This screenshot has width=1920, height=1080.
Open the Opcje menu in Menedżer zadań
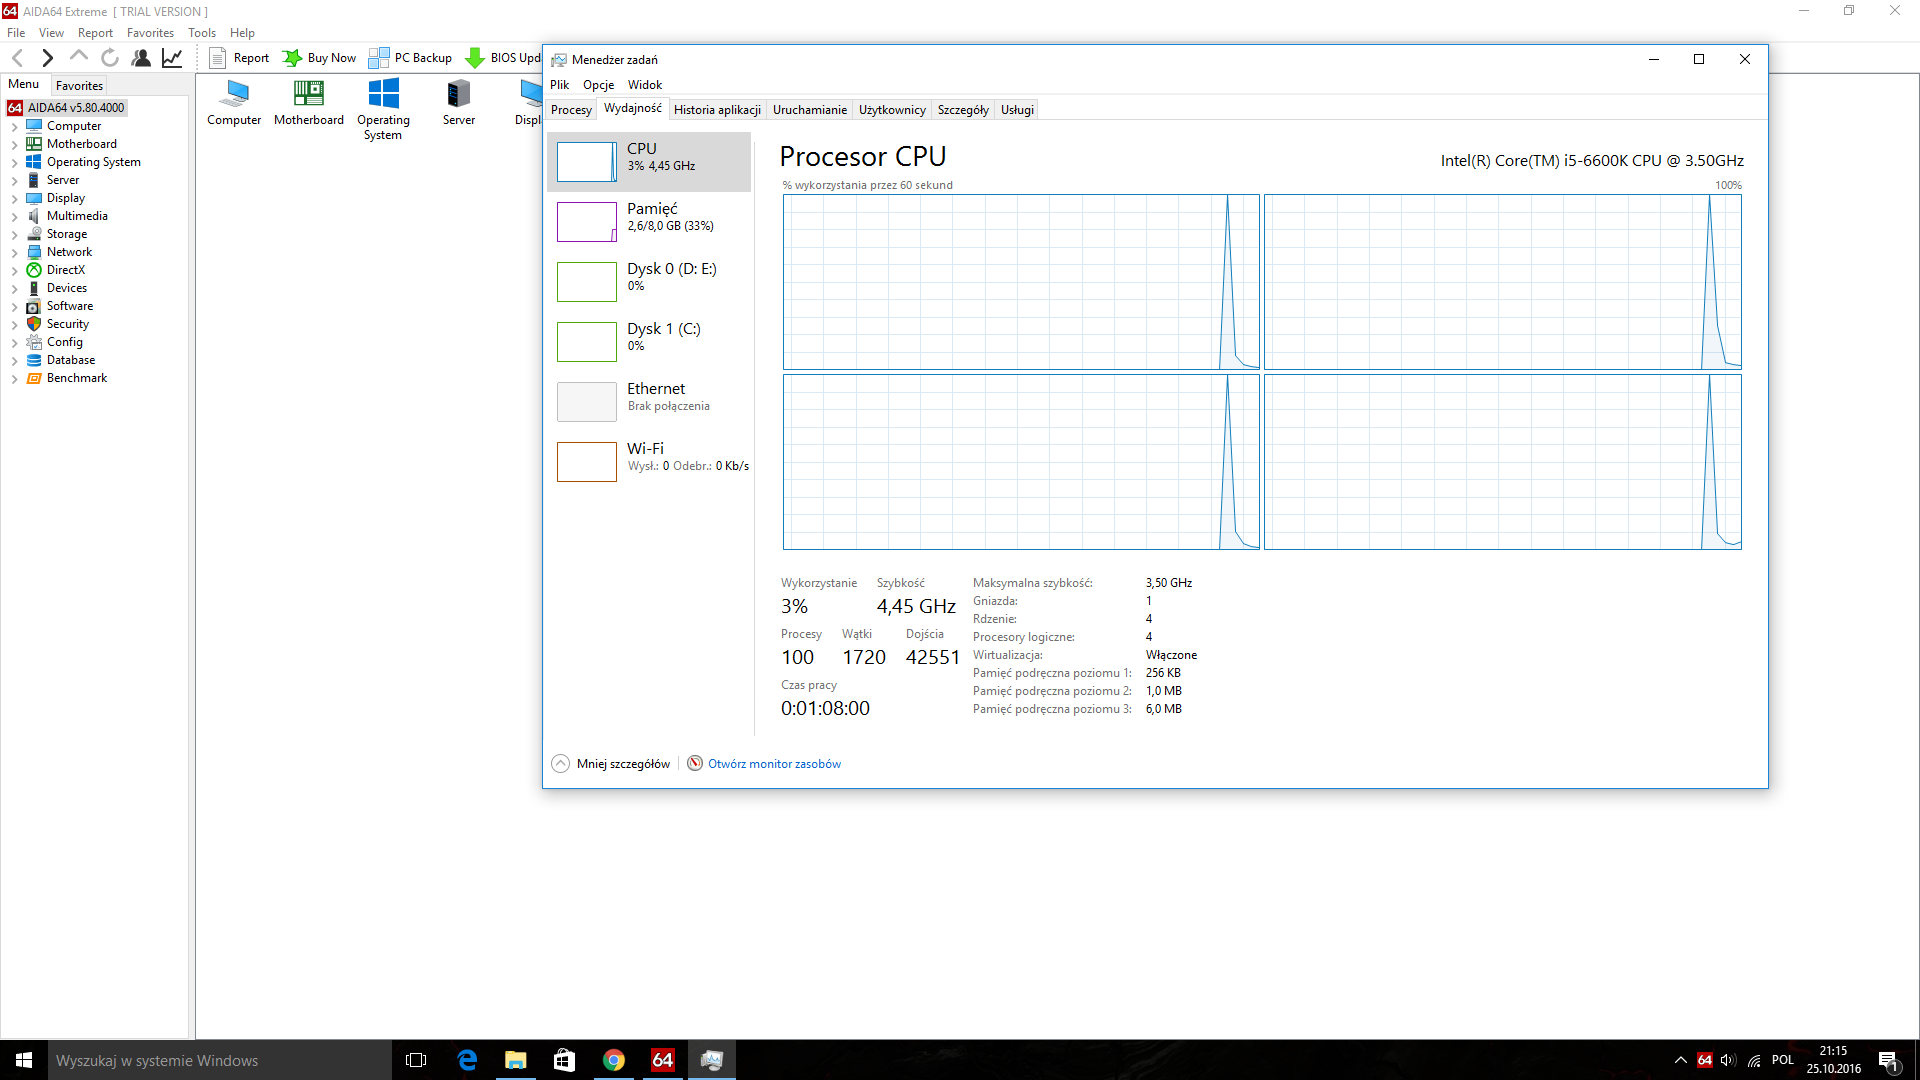[x=598, y=85]
